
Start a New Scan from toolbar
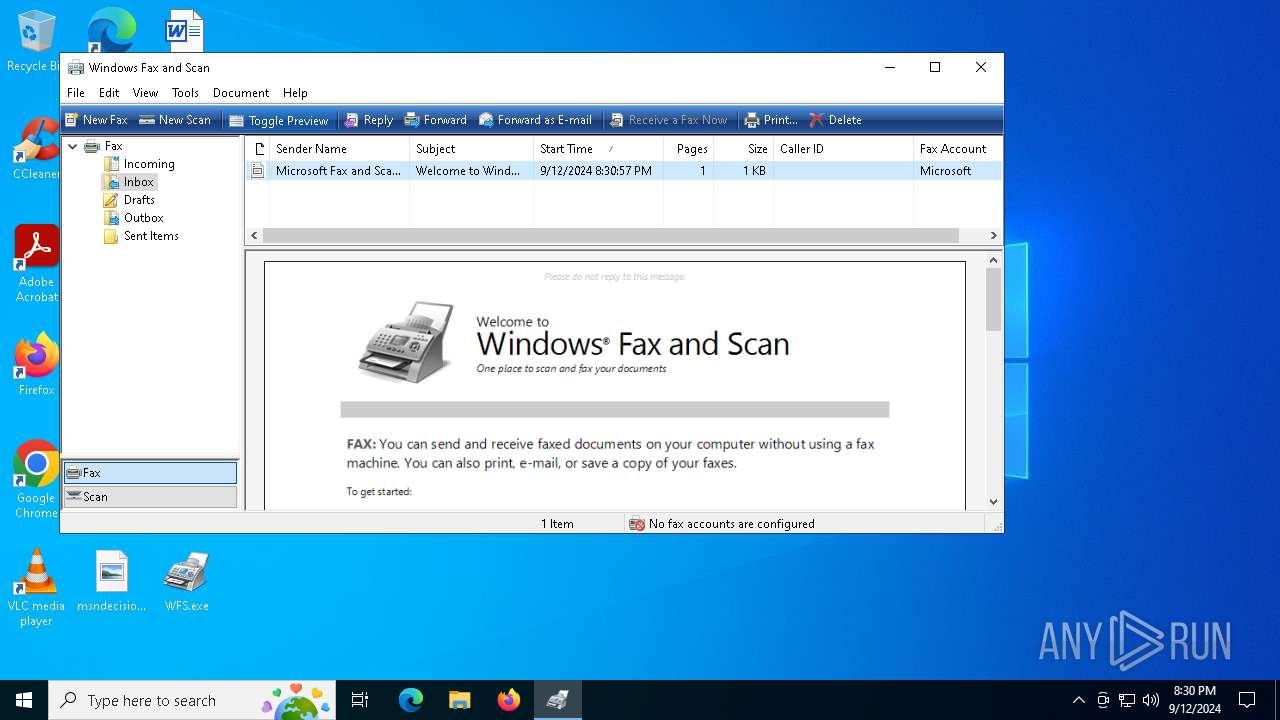point(175,120)
